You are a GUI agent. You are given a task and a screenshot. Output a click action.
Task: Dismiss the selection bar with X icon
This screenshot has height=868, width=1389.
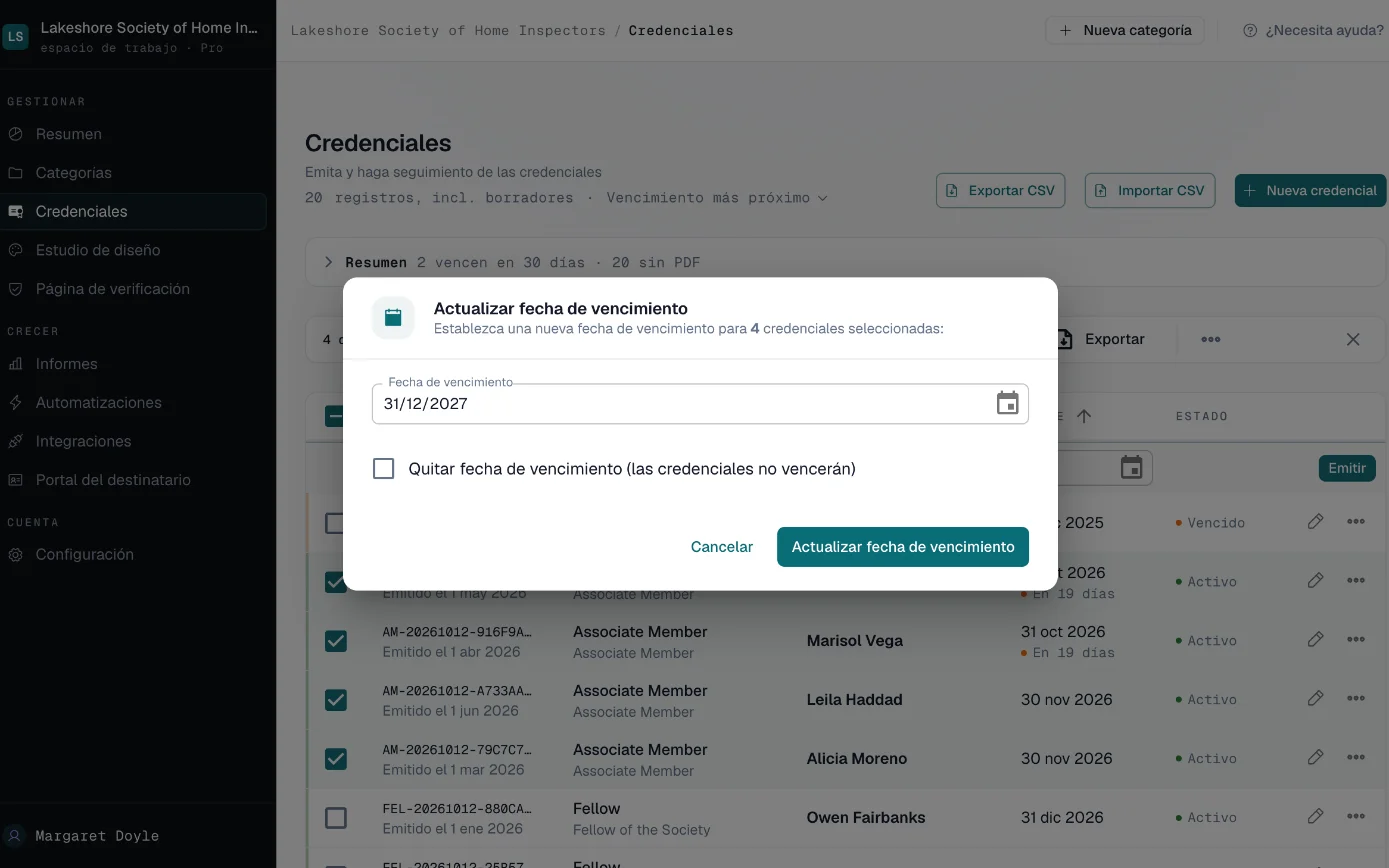coord(1353,339)
